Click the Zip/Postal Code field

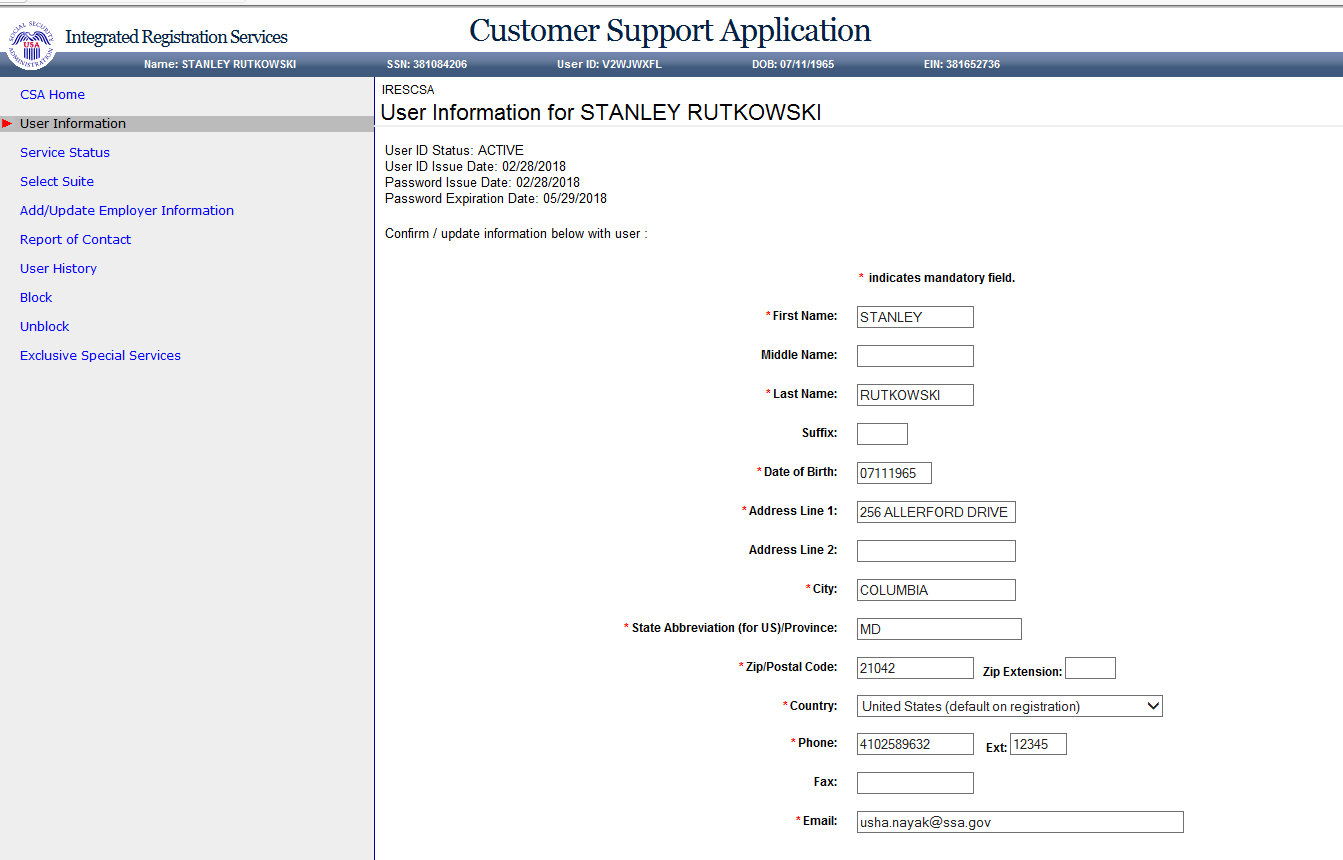click(x=915, y=668)
